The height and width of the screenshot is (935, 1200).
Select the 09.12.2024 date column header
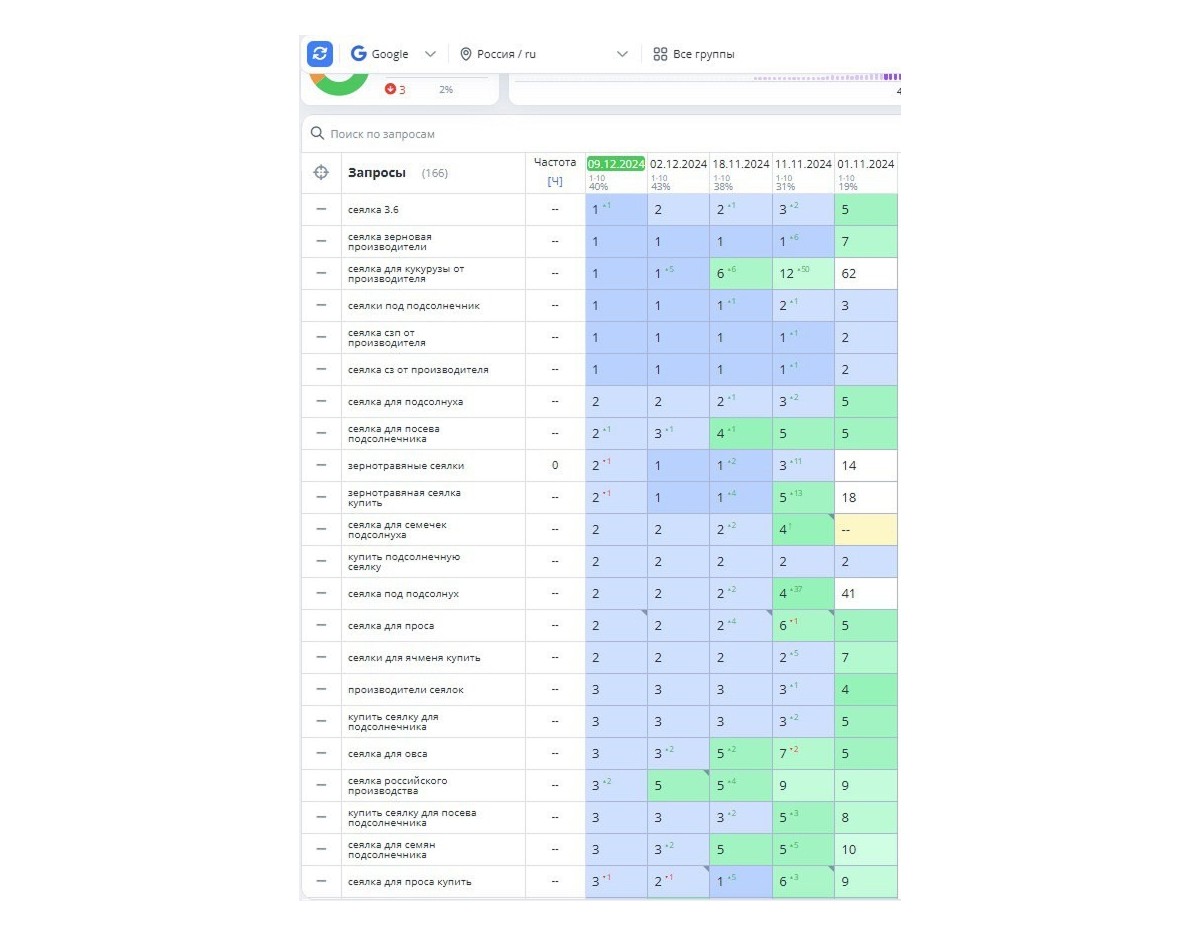point(616,164)
